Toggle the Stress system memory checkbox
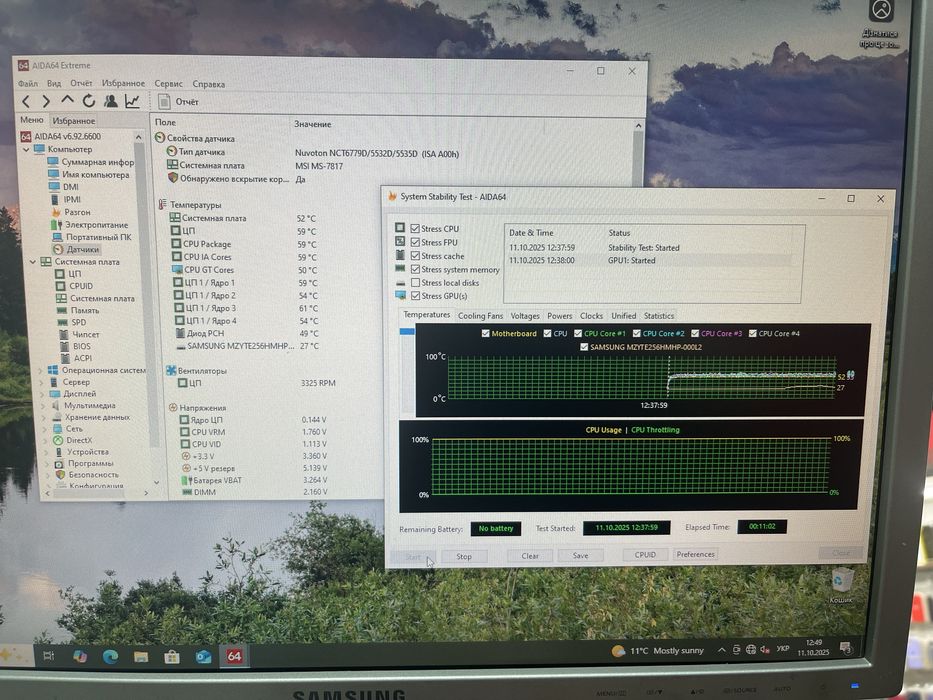 pos(415,270)
